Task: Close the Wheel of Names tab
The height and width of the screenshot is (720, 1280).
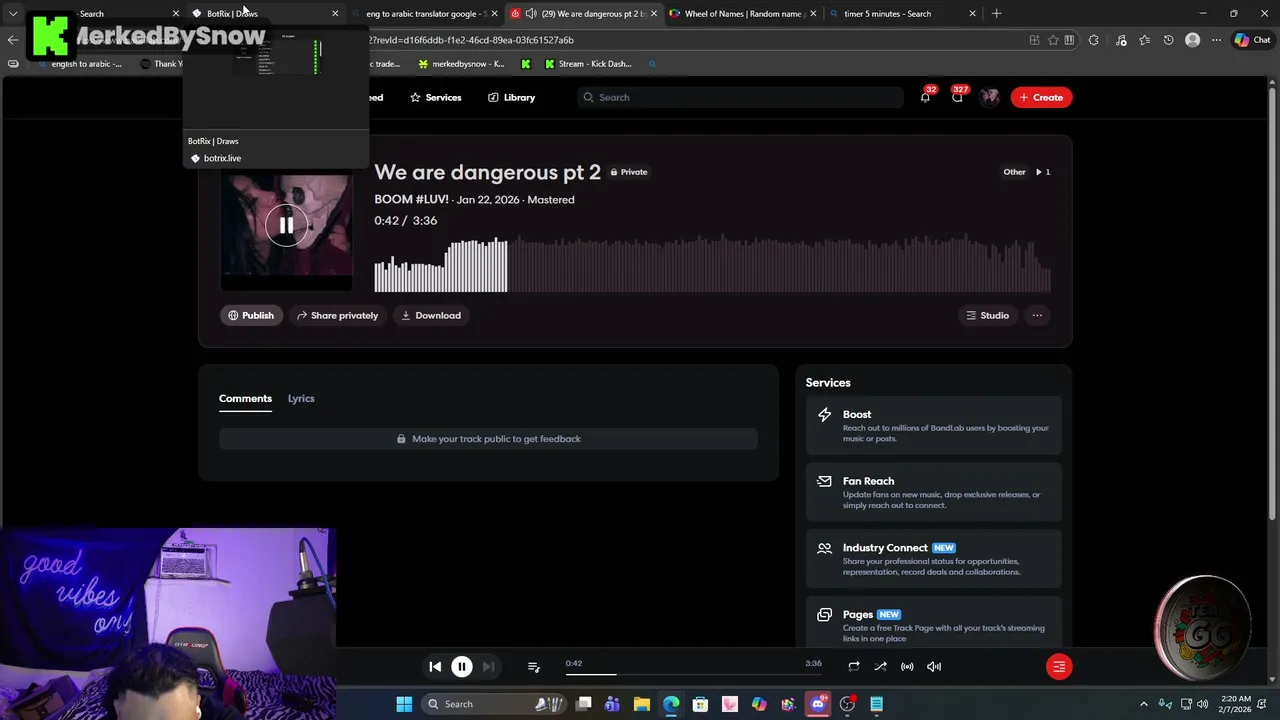Action: [x=813, y=13]
